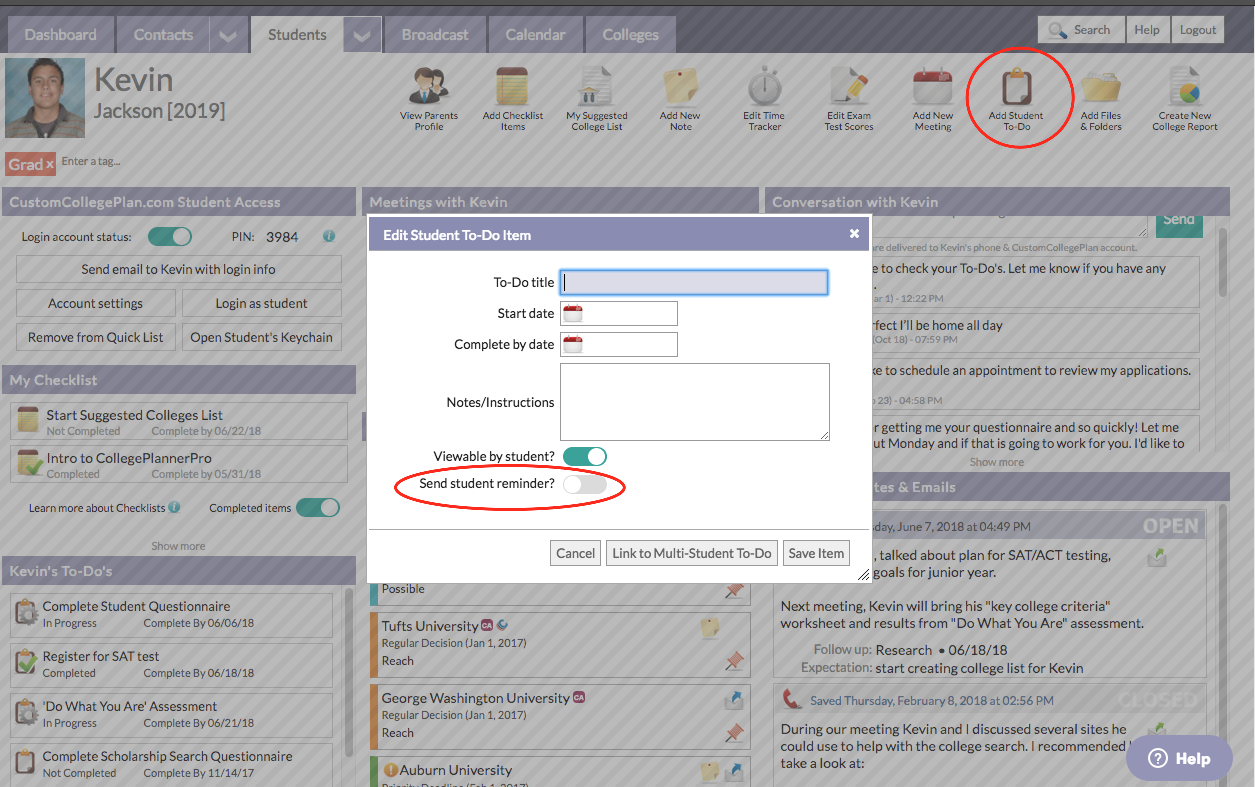Expand the Contacts tab dropdown arrow

tap(227, 35)
